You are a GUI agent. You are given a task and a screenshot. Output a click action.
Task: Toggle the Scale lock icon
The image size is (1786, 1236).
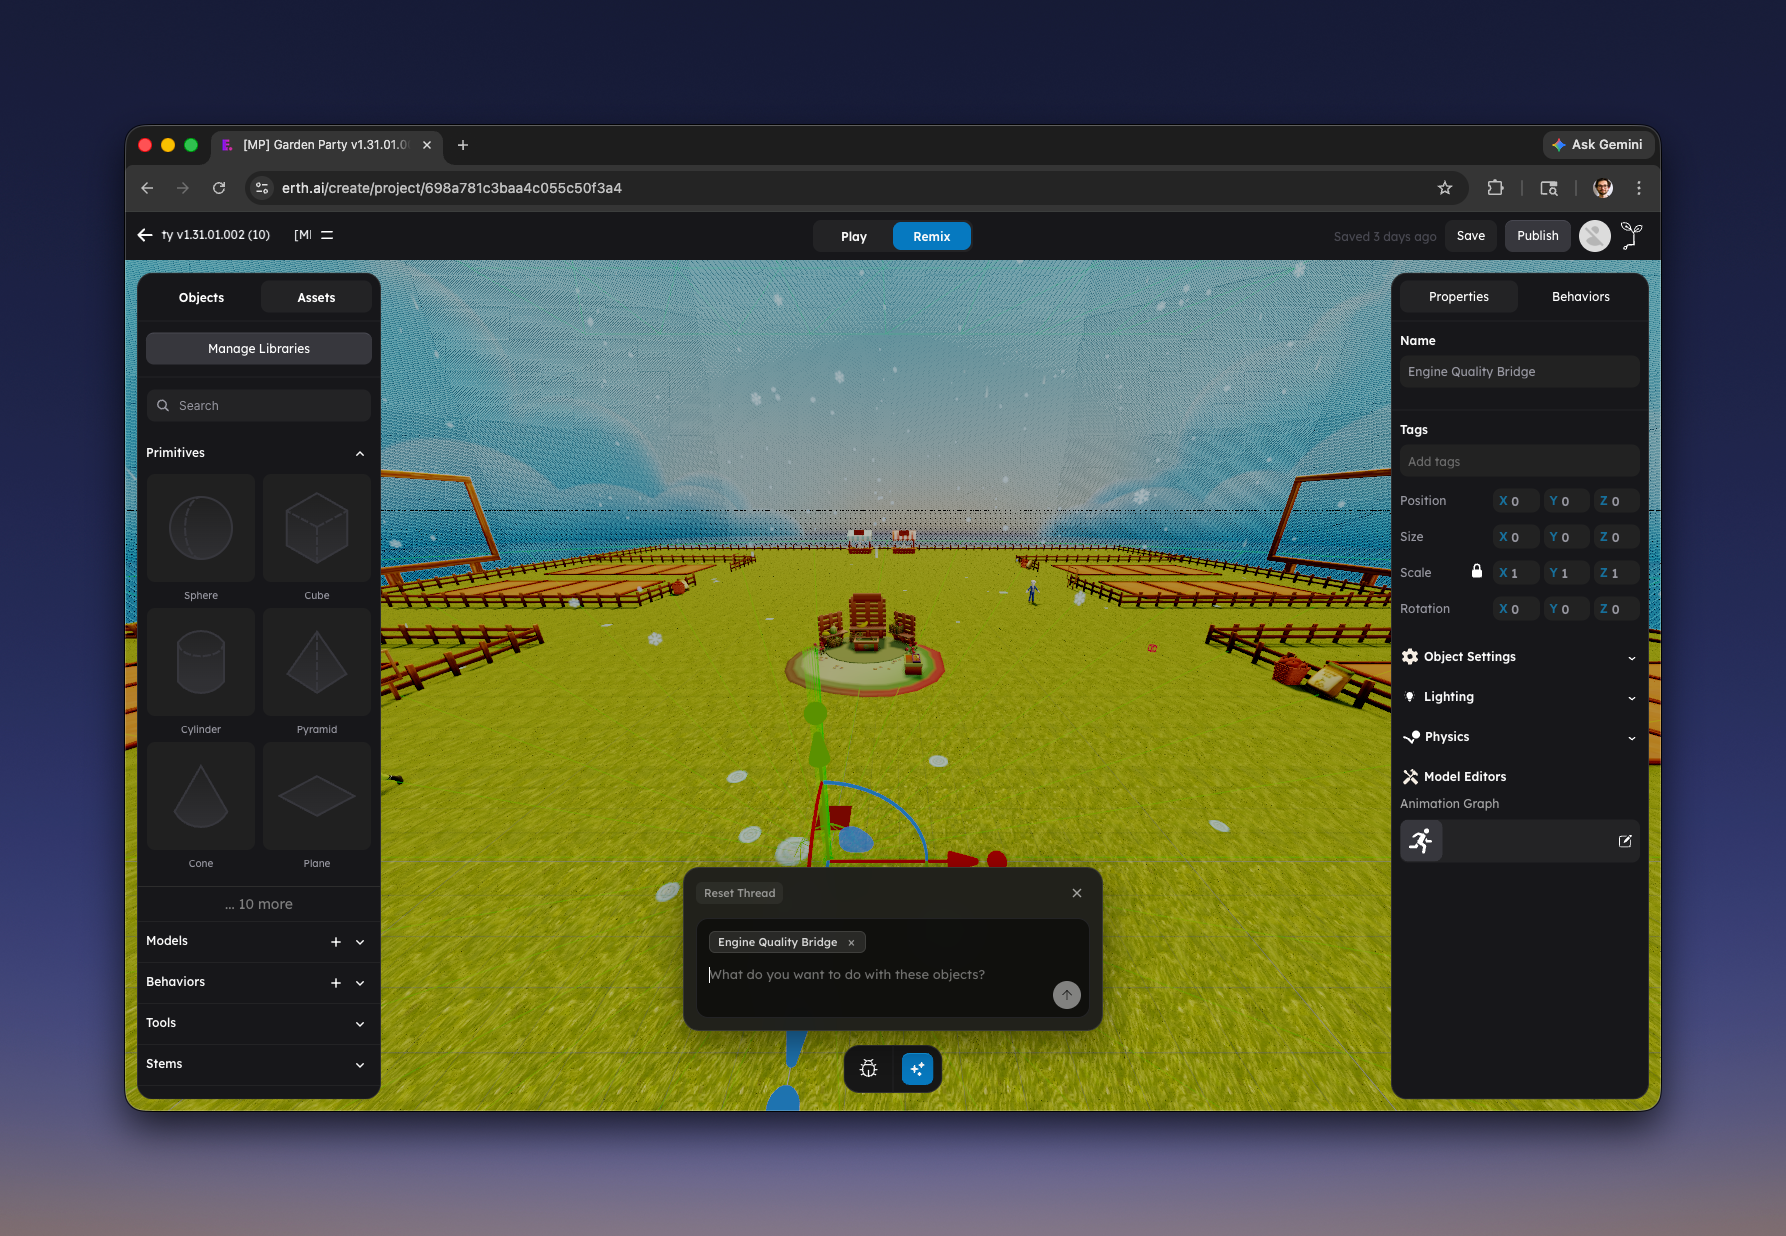(1477, 572)
